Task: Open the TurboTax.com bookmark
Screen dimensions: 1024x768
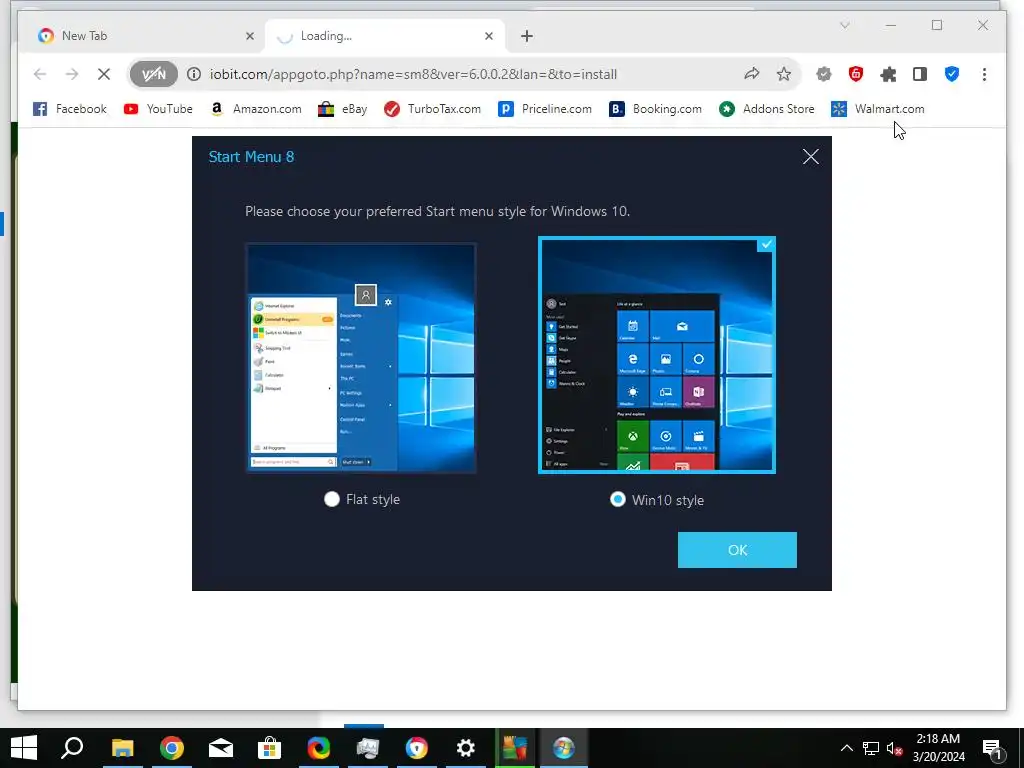Action: [x=432, y=109]
